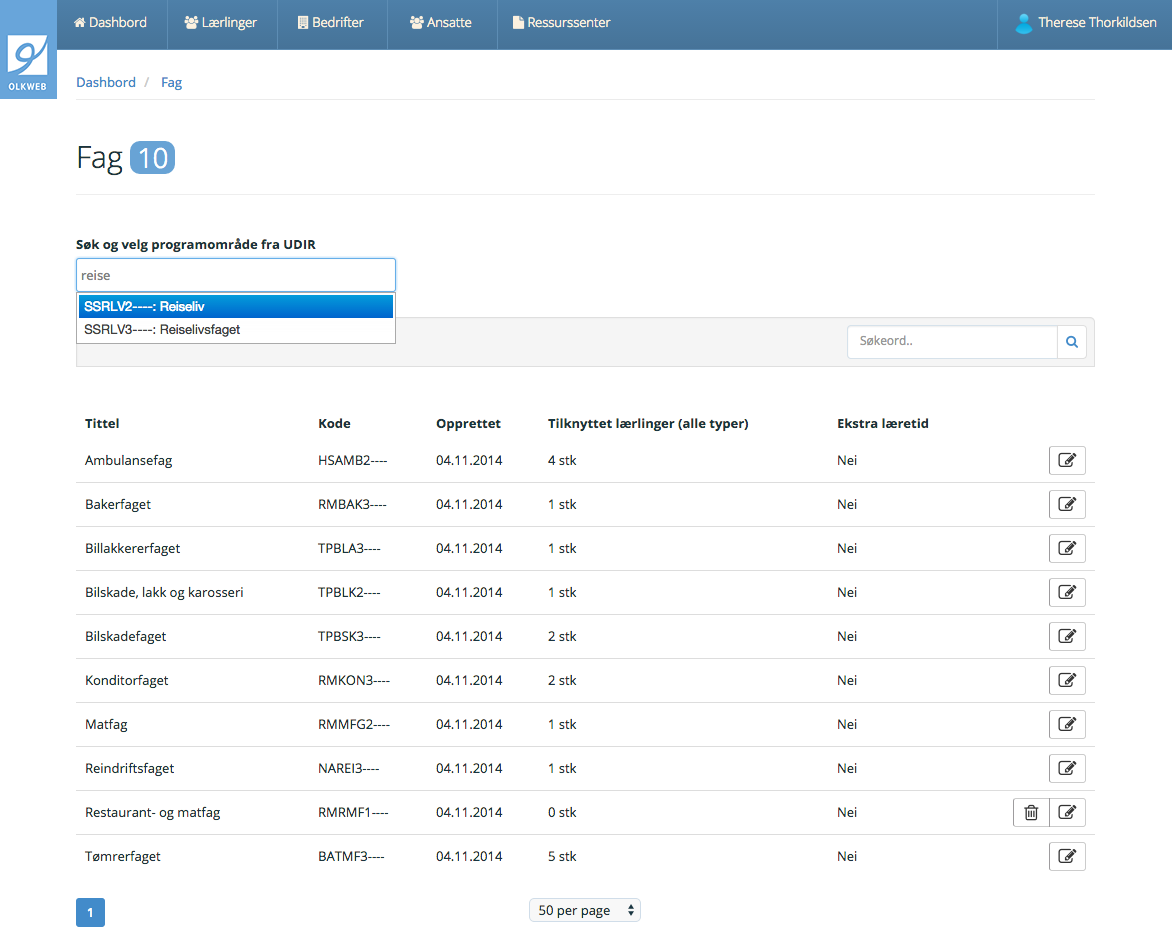Open the 50 per page dropdown
The image size is (1172, 952).
tap(585, 911)
